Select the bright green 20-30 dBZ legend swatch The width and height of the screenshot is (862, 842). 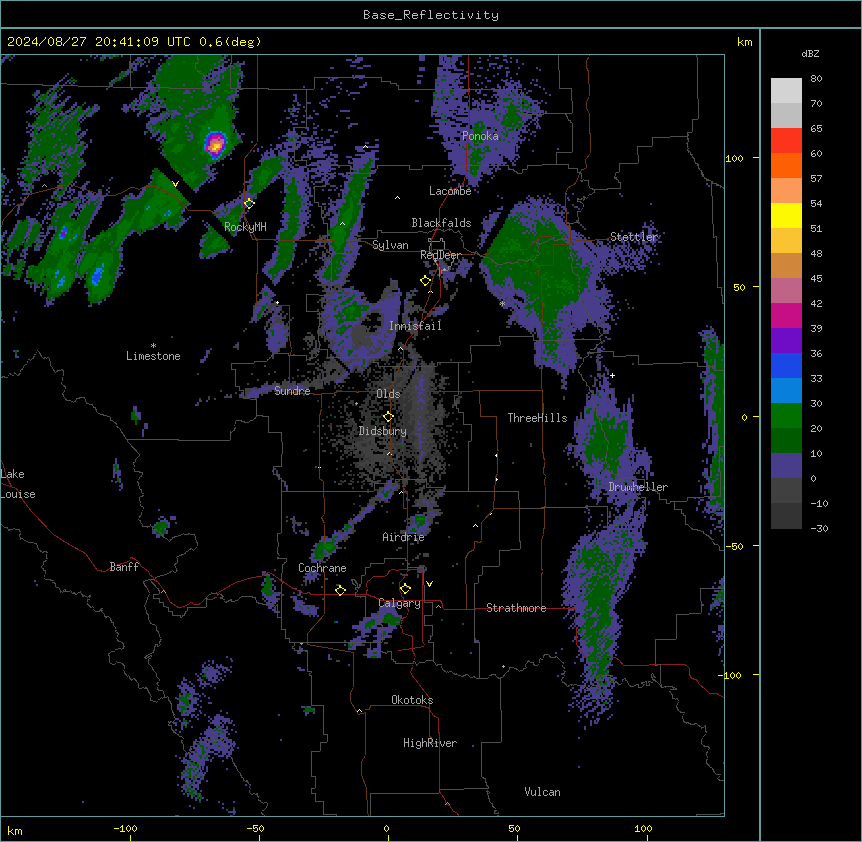[x=786, y=416]
